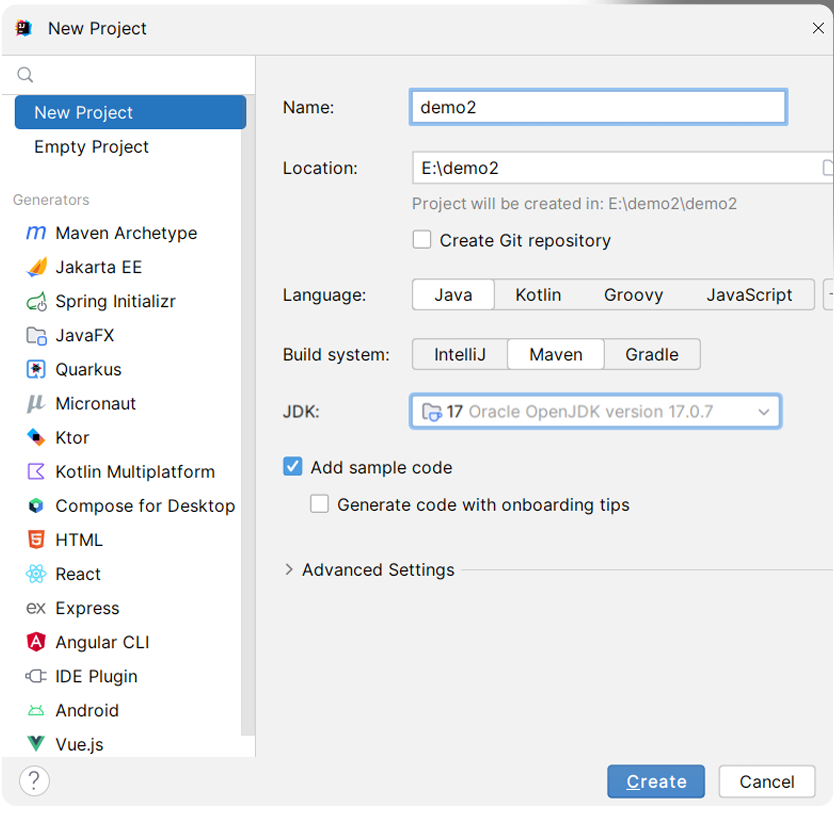Screen dimensions: 834x814
Task: Select the IDE Plugin generator label
Action: [x=96, y=677]
